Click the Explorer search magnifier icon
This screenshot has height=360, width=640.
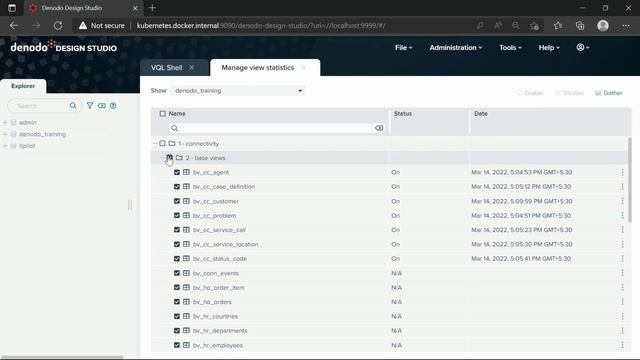pyautogui.click(x=73, y=106)
